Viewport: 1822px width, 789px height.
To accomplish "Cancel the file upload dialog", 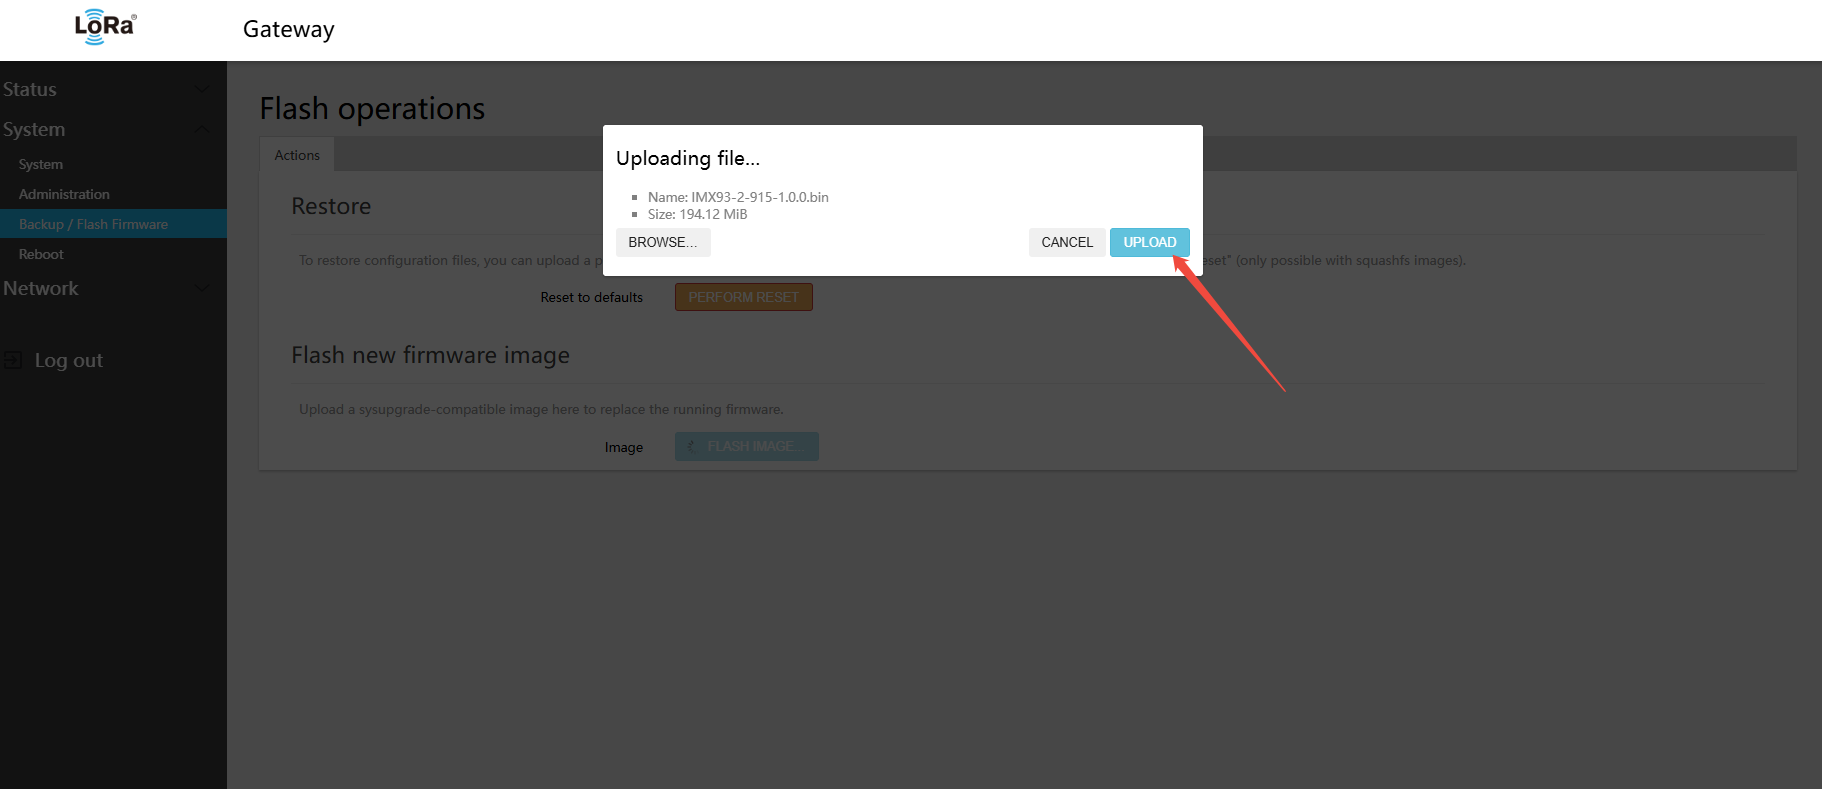I will coord(1067,242).
